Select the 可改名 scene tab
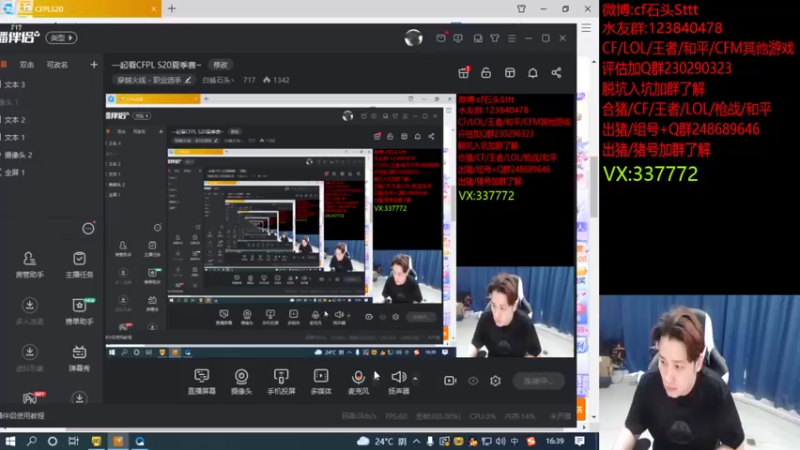This screenshot has width=800, height=450. [x=57, y=65]
